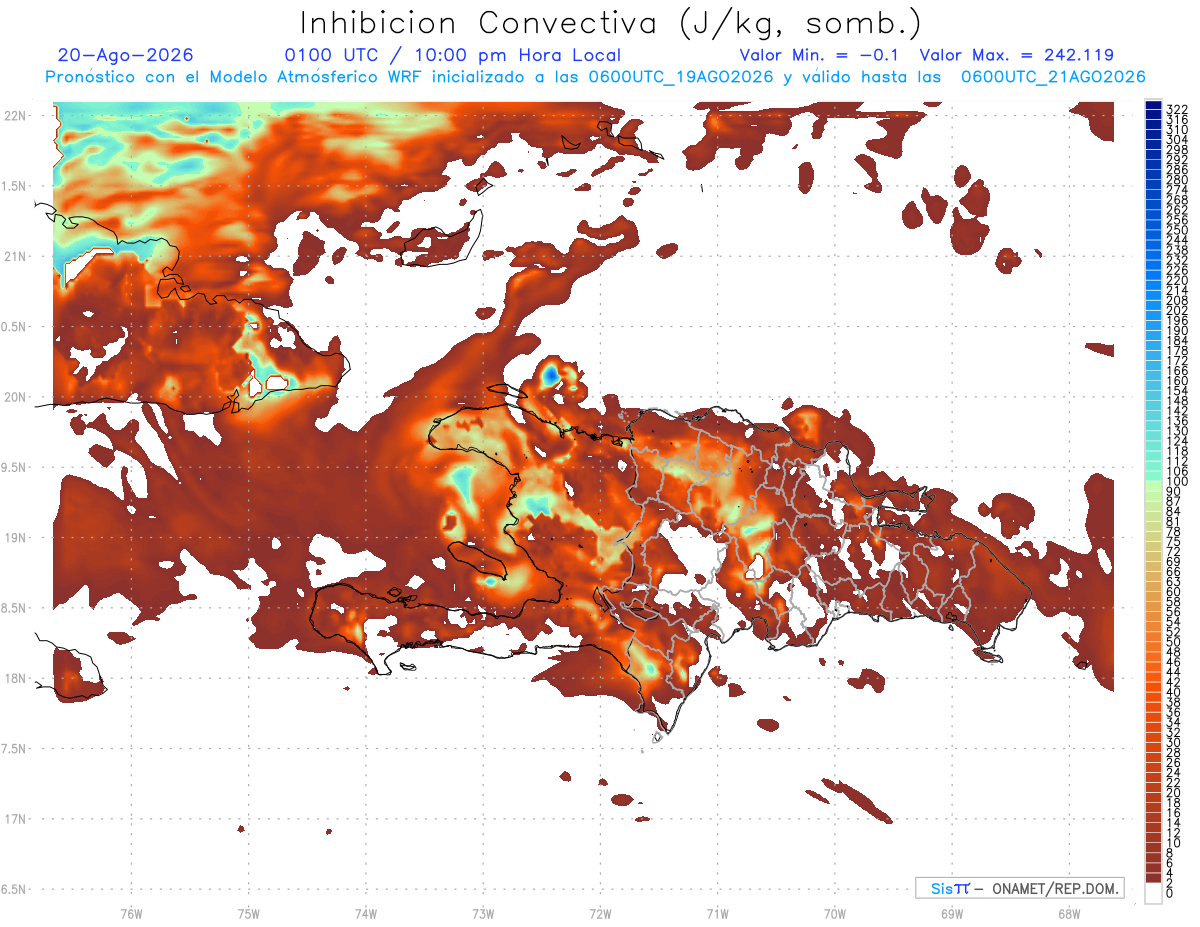Click the '69W' longitude label
The height and width of the screenshot is (927, 1200).
pos(951,912)
